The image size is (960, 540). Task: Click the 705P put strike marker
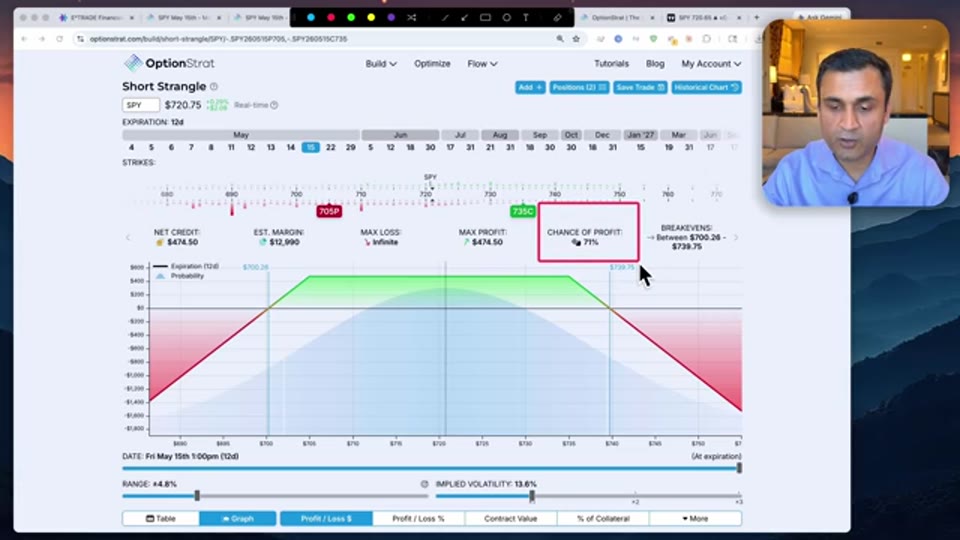[329, 211]
